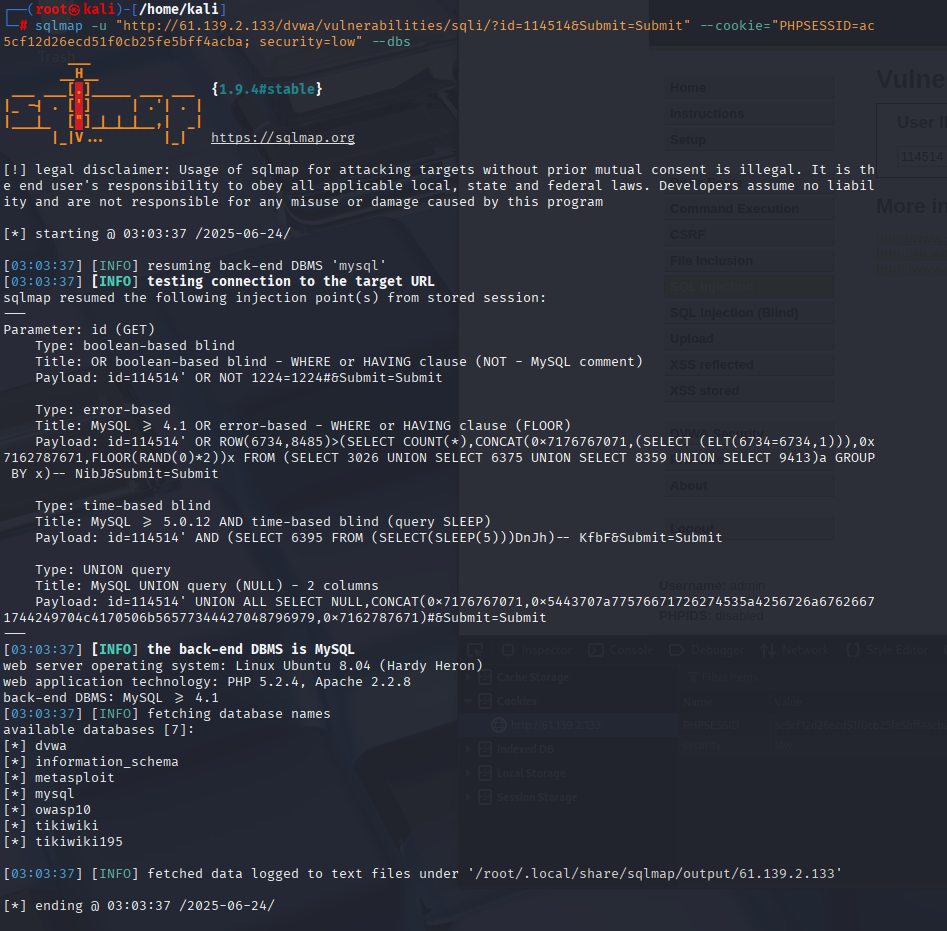Click the 'fetching database names' log line
Image resolution: width=947 pixels, height=931 pixels.
coord(167,714)
